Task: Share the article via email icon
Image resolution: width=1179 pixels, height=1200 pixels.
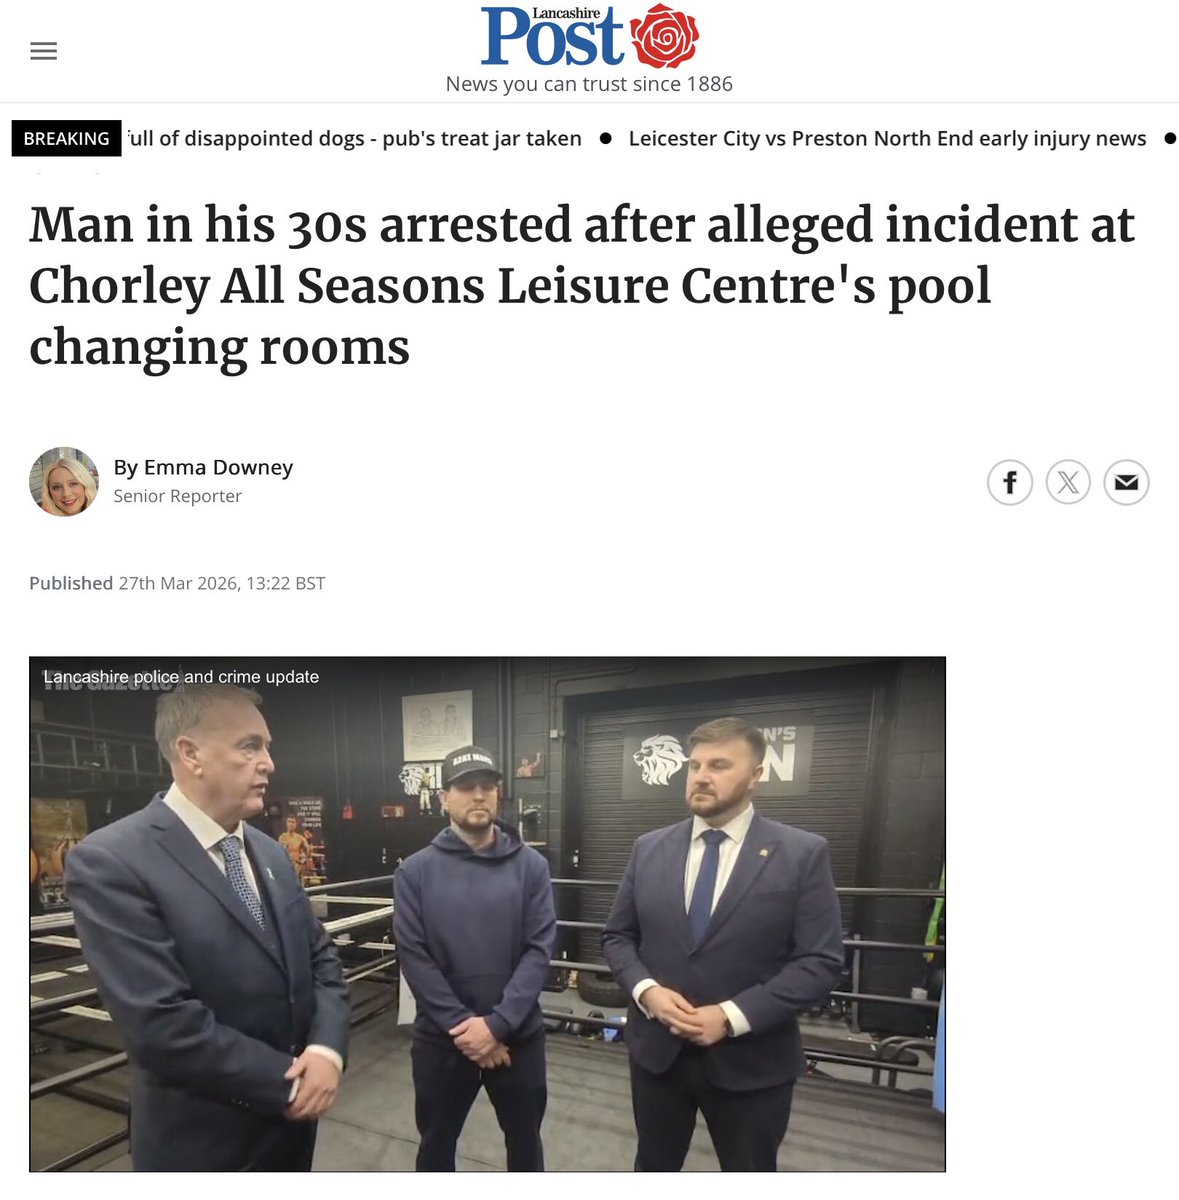Action: pyautogui.click(x=1126, y=483)
